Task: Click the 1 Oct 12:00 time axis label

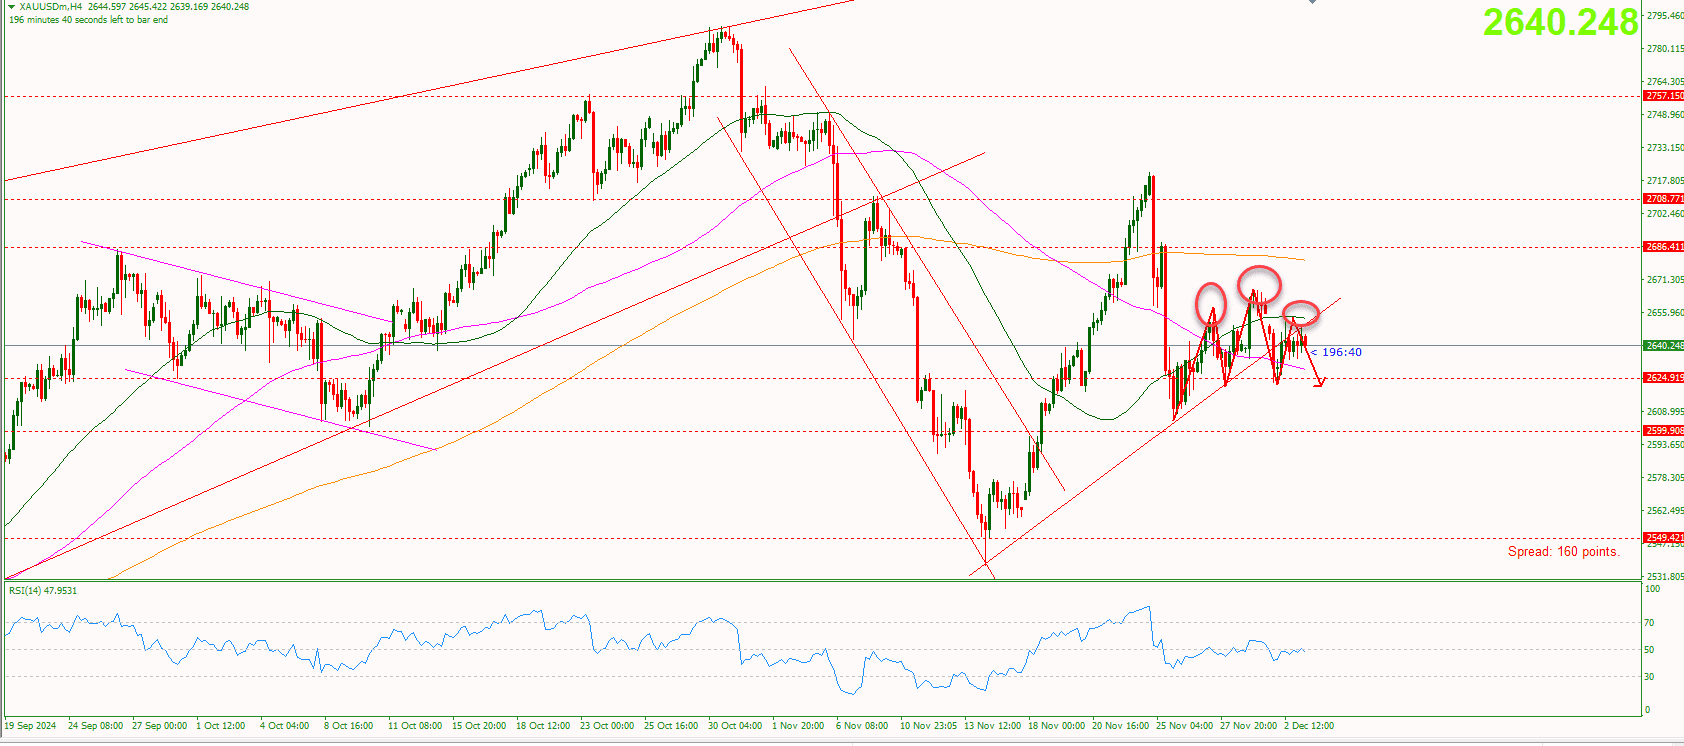Action: [221, 726]
